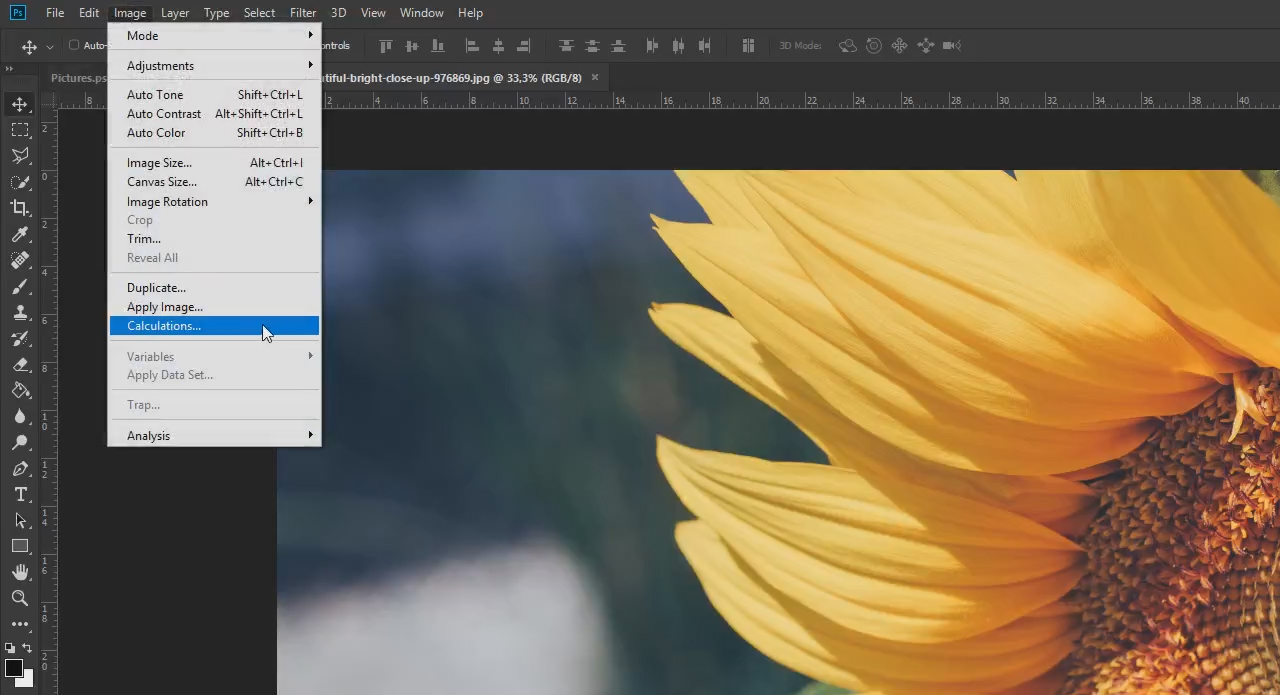Click the Auto-Align Layers icon

point(747,46)
